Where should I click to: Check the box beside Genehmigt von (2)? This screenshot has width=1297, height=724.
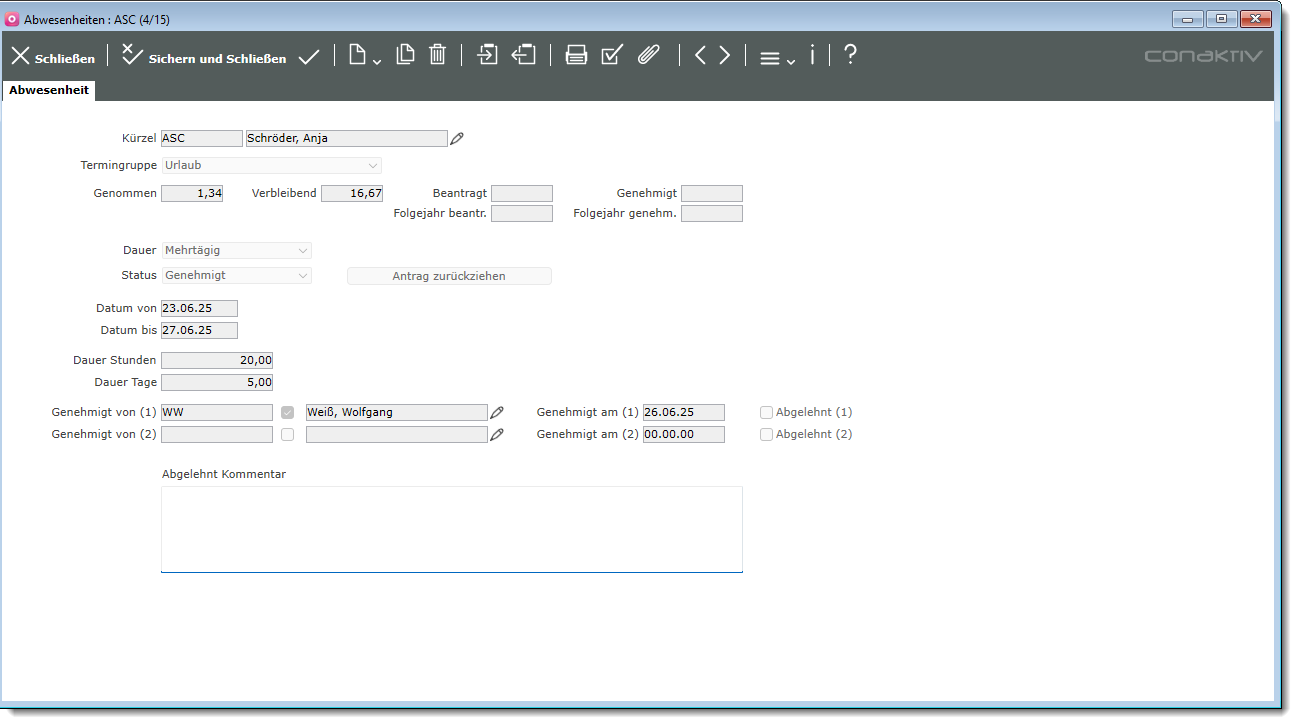(x=288, y=434)
